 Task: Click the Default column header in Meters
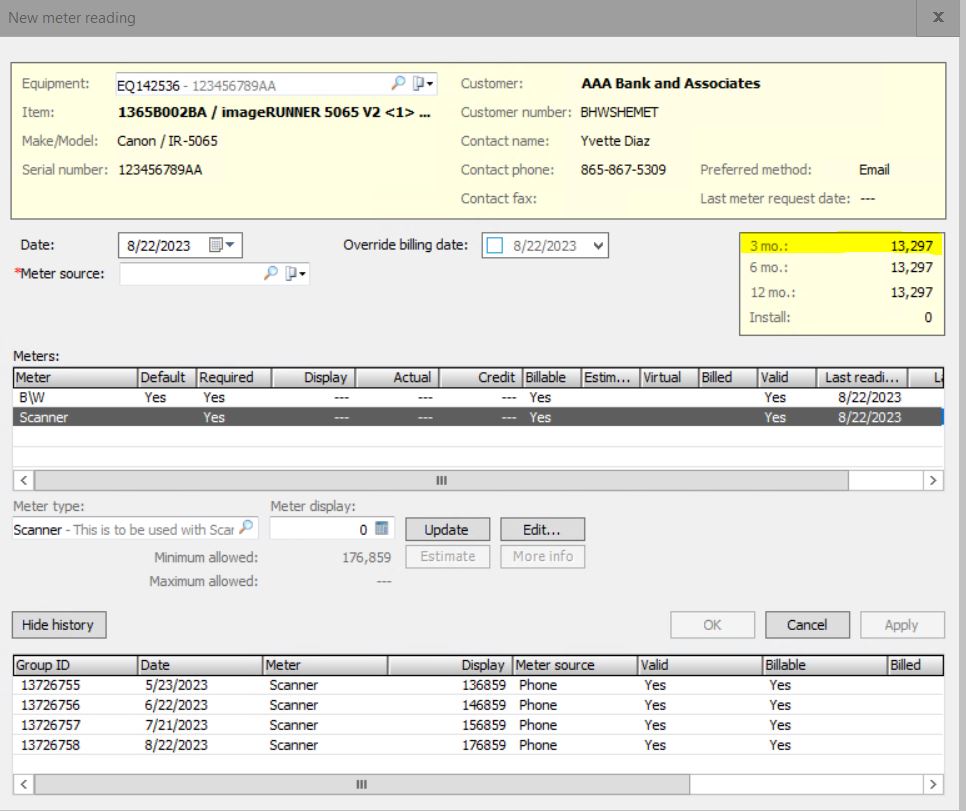(166, 377)
